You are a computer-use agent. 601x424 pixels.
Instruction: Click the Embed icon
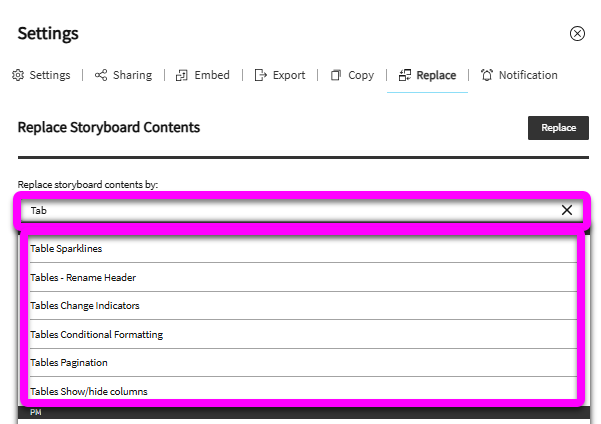pyautogui.click(x=182, y=75)
